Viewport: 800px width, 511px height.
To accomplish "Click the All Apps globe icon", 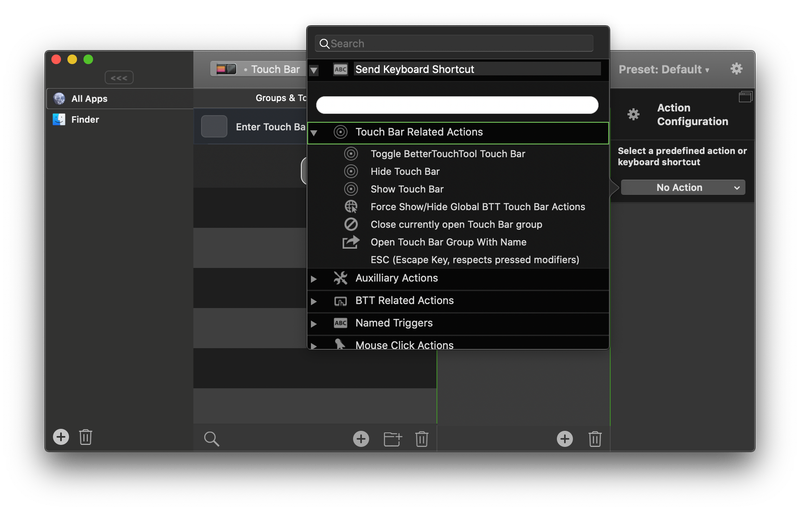I will pos(59,98).
